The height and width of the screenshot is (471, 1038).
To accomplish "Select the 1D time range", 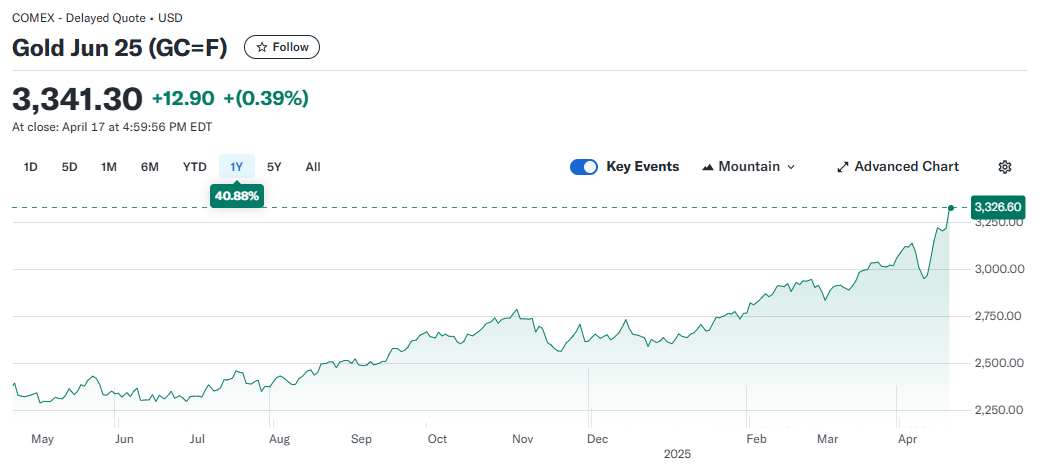I will [x=31, y=167].
